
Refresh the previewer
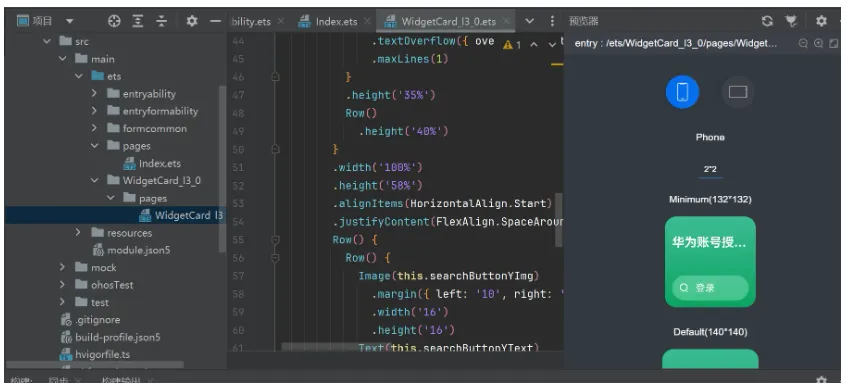coord(767,21)
